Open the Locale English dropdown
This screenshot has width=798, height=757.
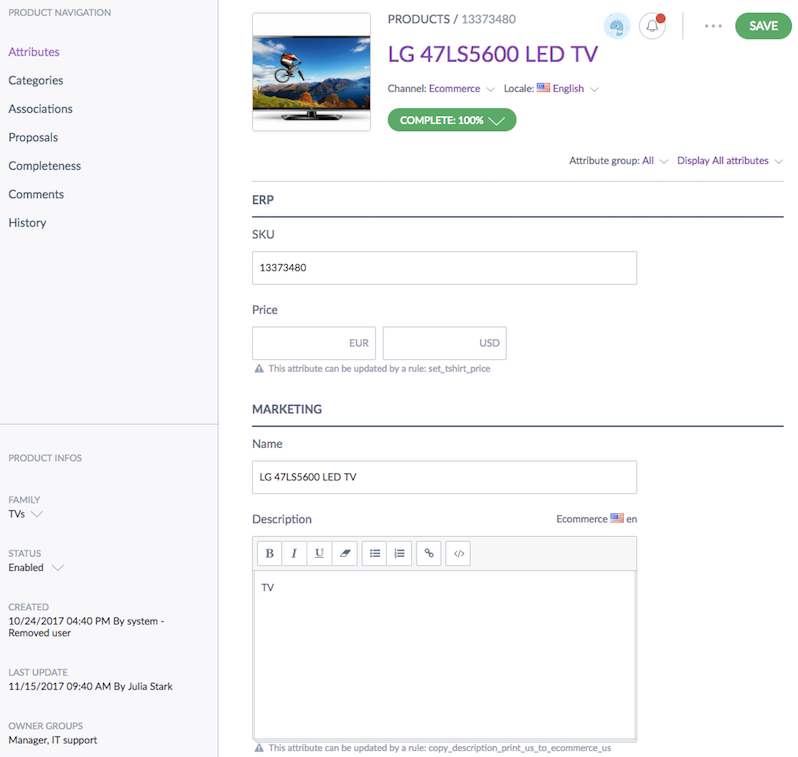tap(567, 89)
